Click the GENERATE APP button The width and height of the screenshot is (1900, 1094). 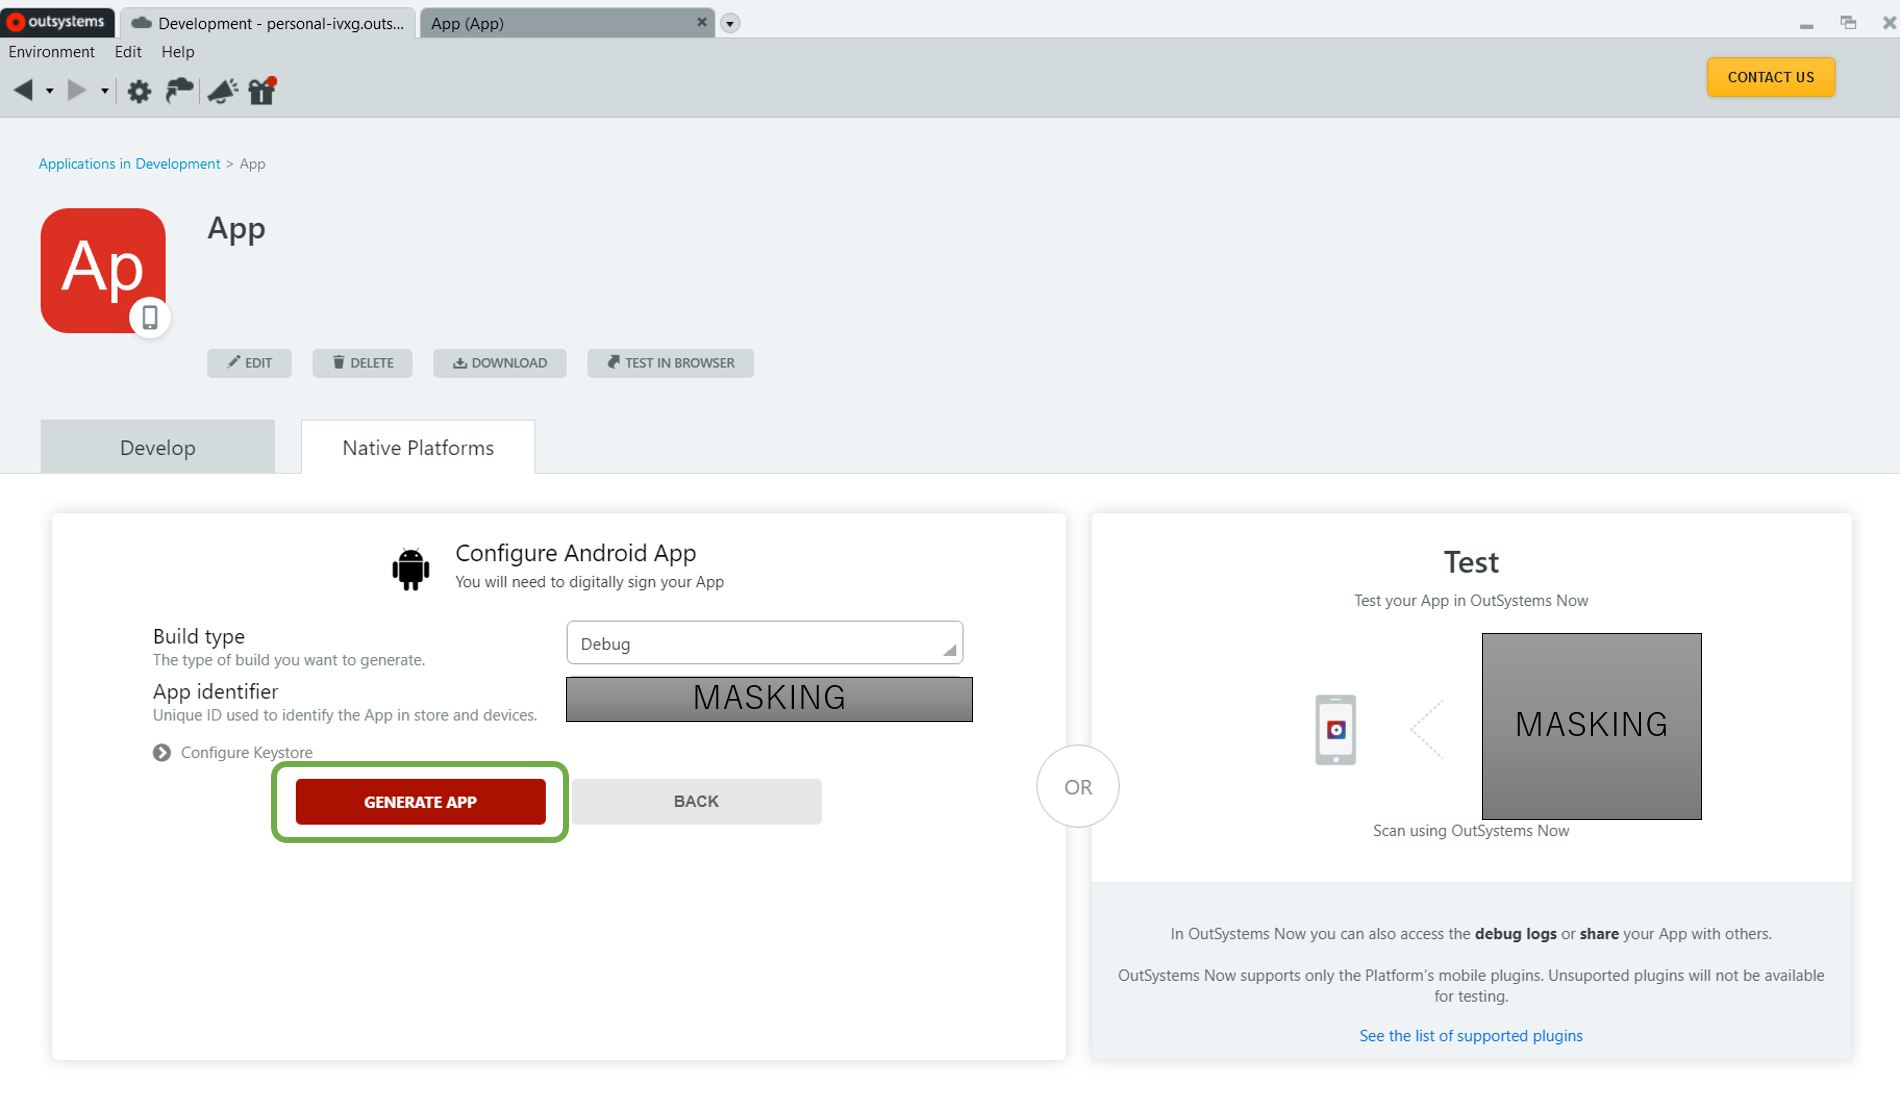coord(420,802)
